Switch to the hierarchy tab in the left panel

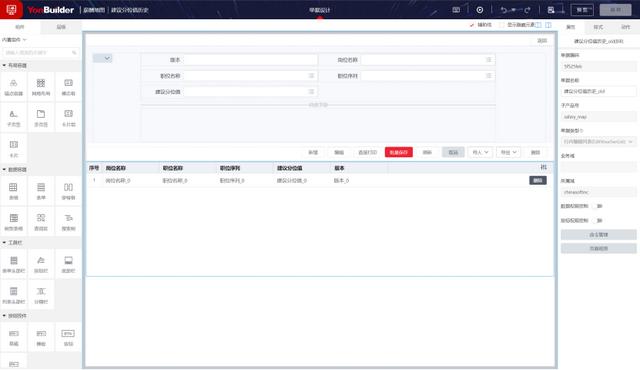(61, 27)
